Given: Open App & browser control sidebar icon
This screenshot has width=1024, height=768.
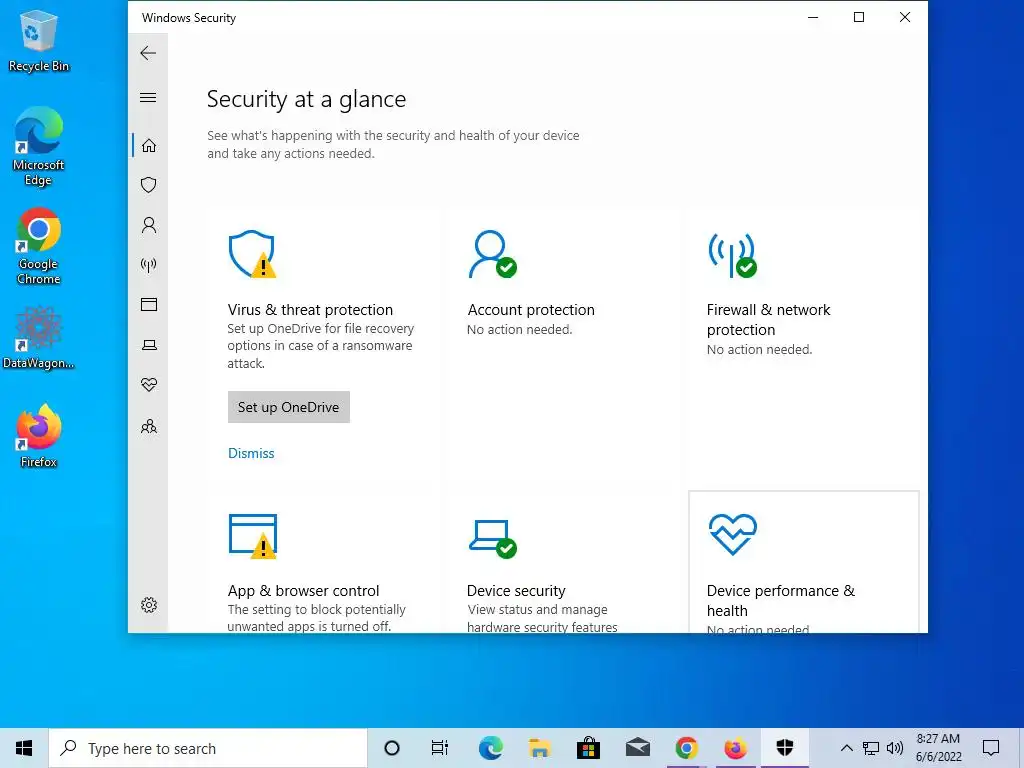Looking at the screenshot, I should coord(149,304).
